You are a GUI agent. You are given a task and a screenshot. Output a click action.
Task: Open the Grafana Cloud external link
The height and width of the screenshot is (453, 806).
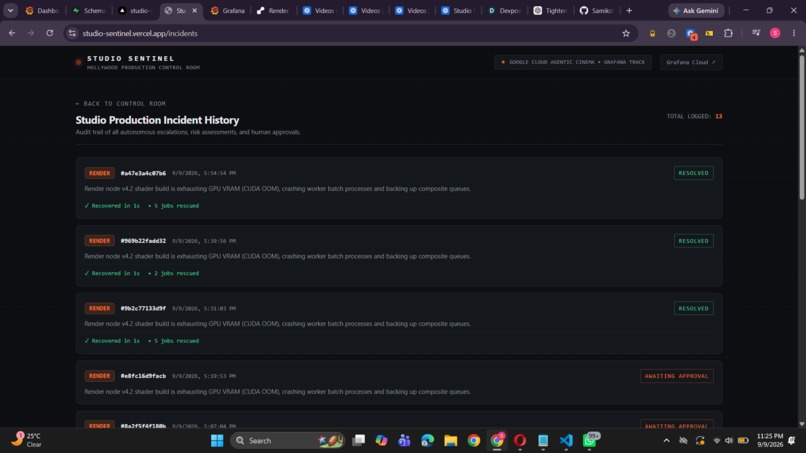click(691, 62)
